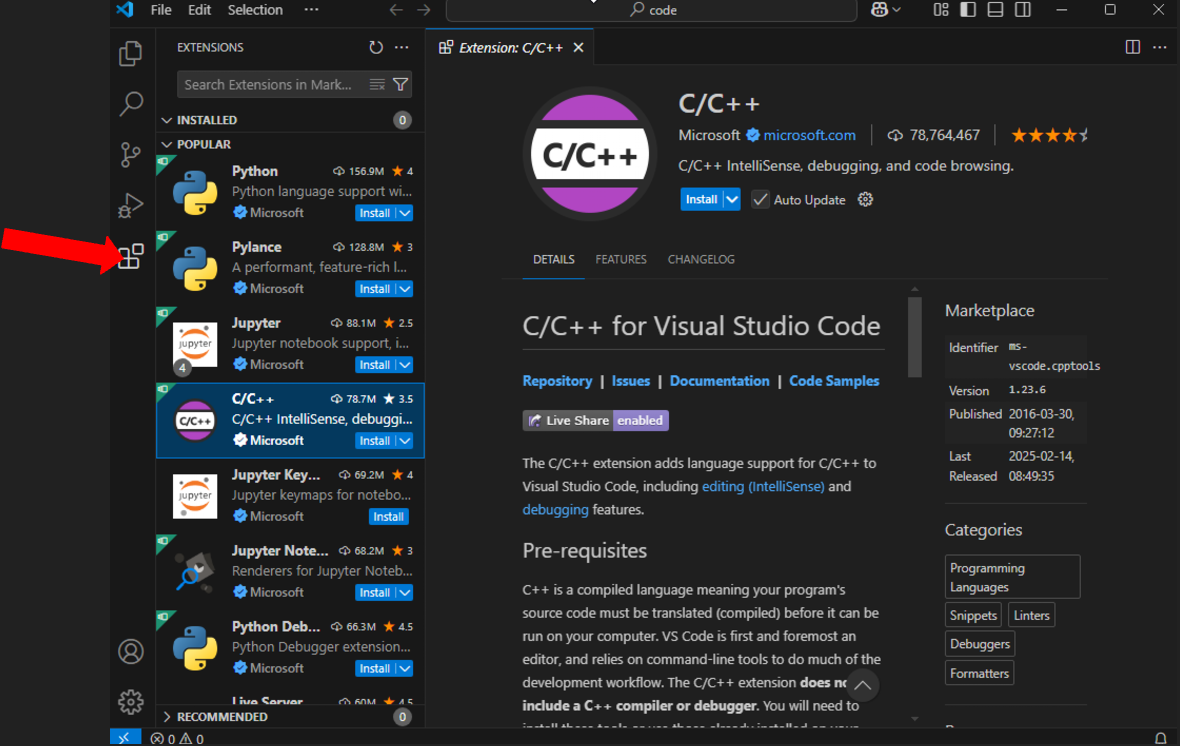
Task: Toggle the Auto Update checkbox
Action: [760, 199]
